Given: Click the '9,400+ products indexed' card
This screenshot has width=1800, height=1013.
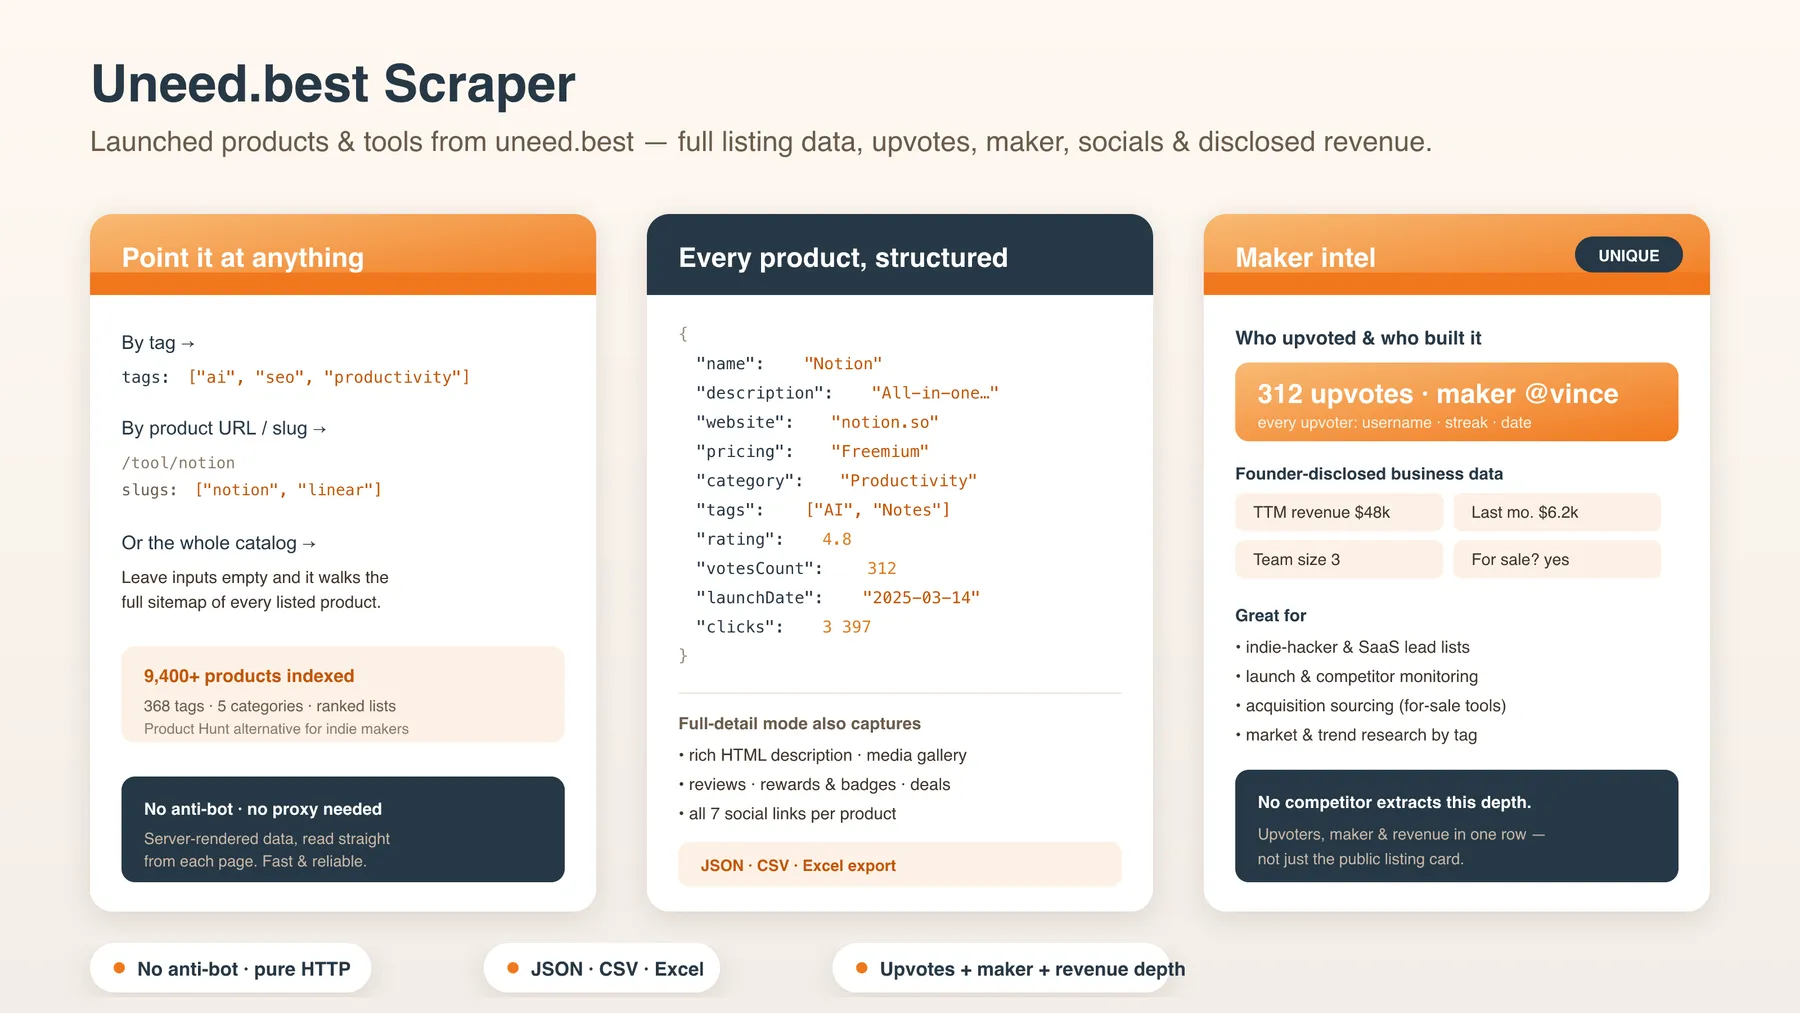Looking at the screenshot, I should click(343, 695).
